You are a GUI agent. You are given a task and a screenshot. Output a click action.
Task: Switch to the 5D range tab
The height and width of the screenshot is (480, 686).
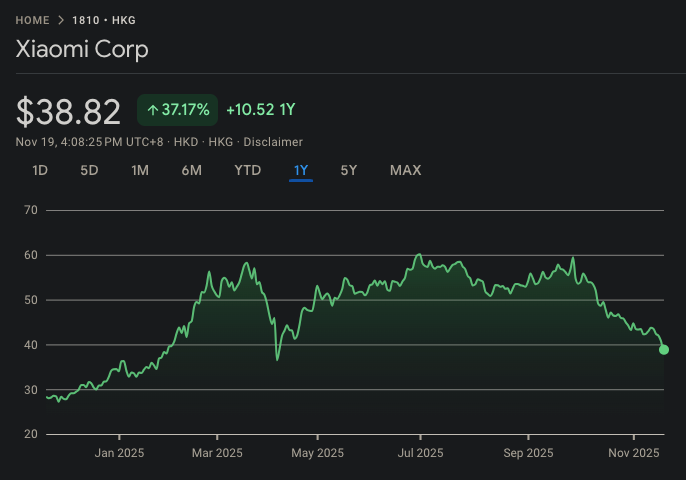pos(89,170)
